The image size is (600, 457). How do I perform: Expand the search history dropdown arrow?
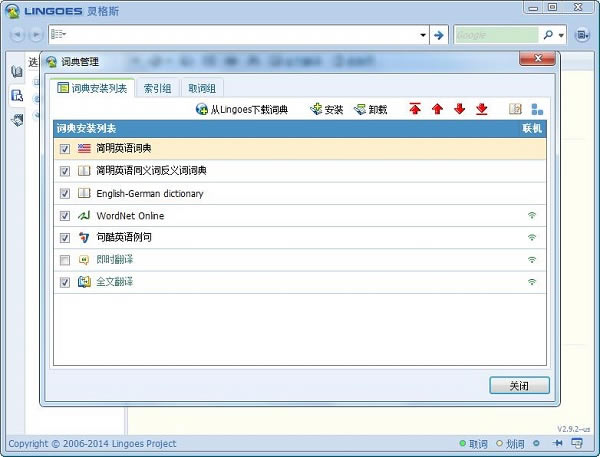[x=423, y=35]
